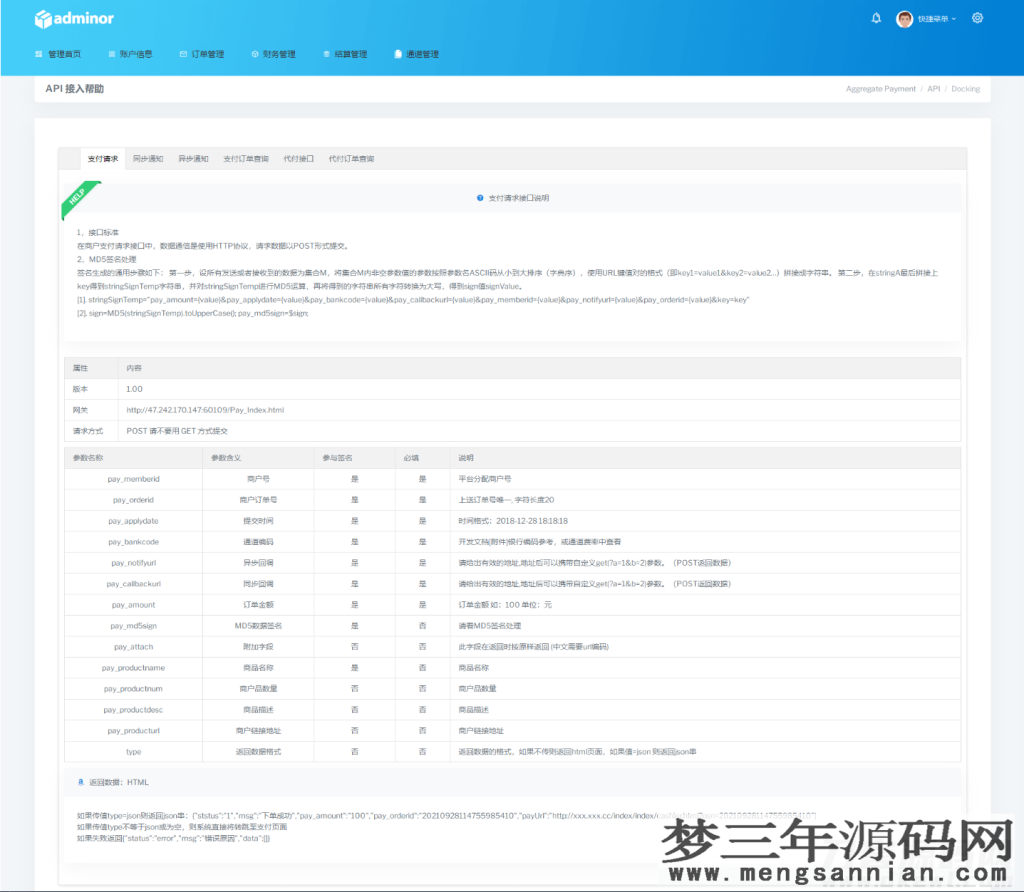Switch to the 异步通知 tab
The height and width of the screenshot is (892, 1024).
[x=193, y=158]
